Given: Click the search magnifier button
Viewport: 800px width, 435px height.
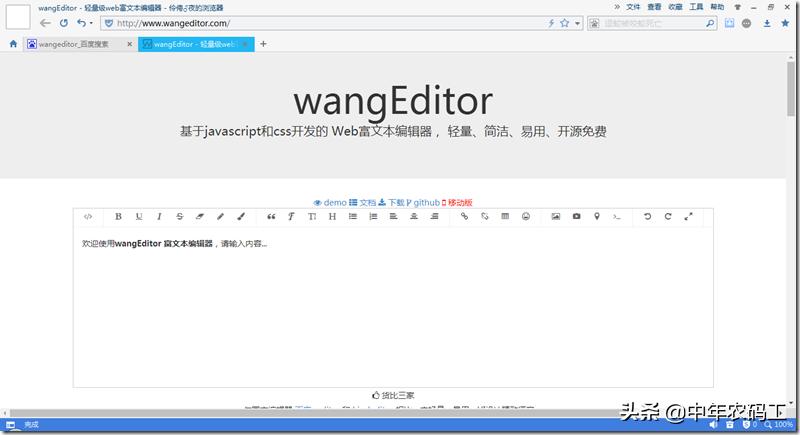Looking at the screenshot, I should [x=710, y=23].
